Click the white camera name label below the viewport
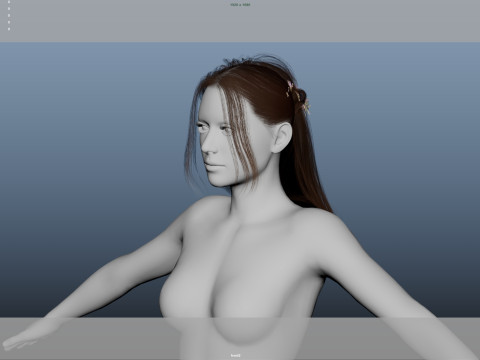The height and width of the screenshot is (360, 480). (235, 355)
